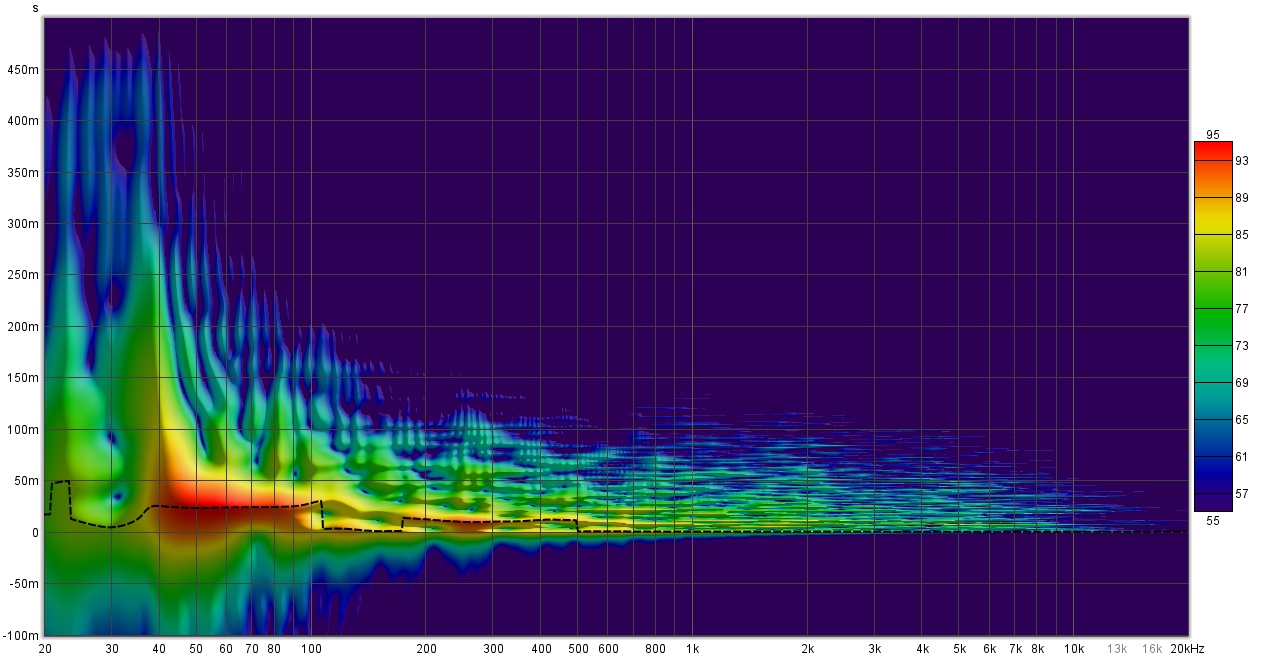The image size is (1265, 661).
Task: Click the -100m time axis label
Action: pyautogui.click(x=22, y=636)
